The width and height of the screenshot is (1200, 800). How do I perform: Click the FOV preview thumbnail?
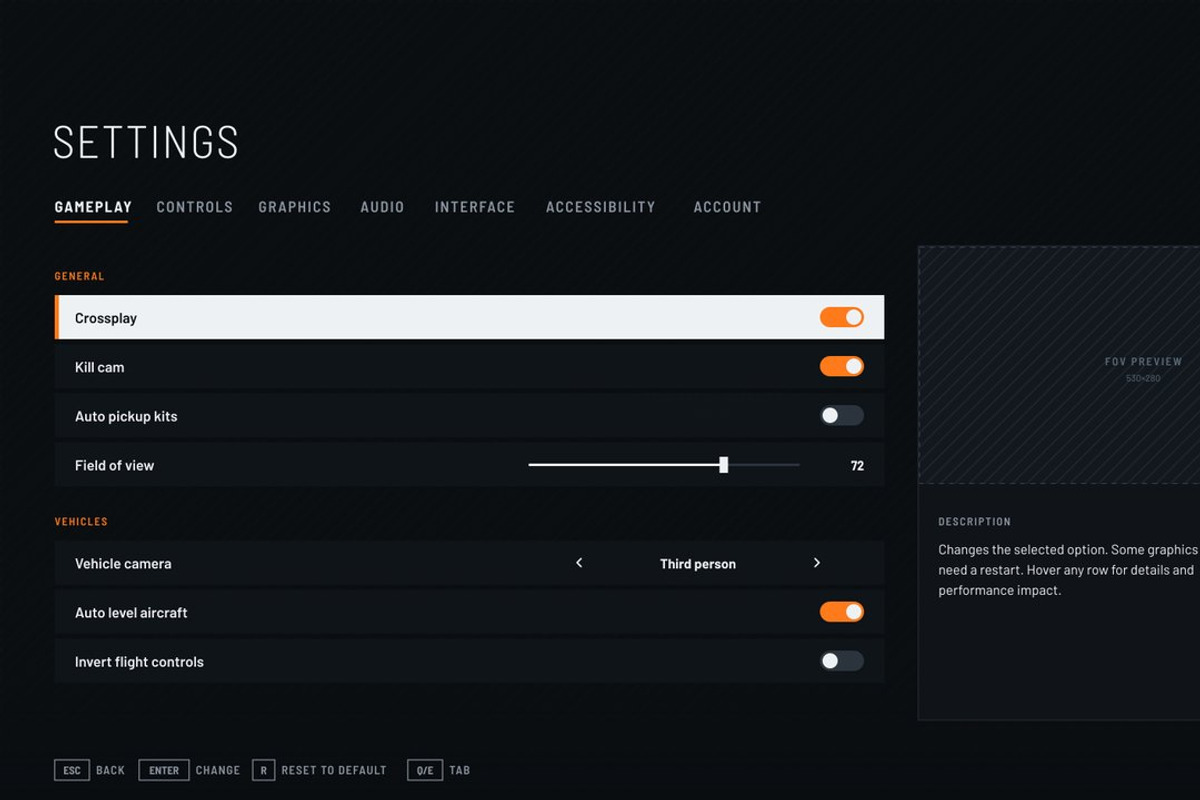pos(1059,365)
